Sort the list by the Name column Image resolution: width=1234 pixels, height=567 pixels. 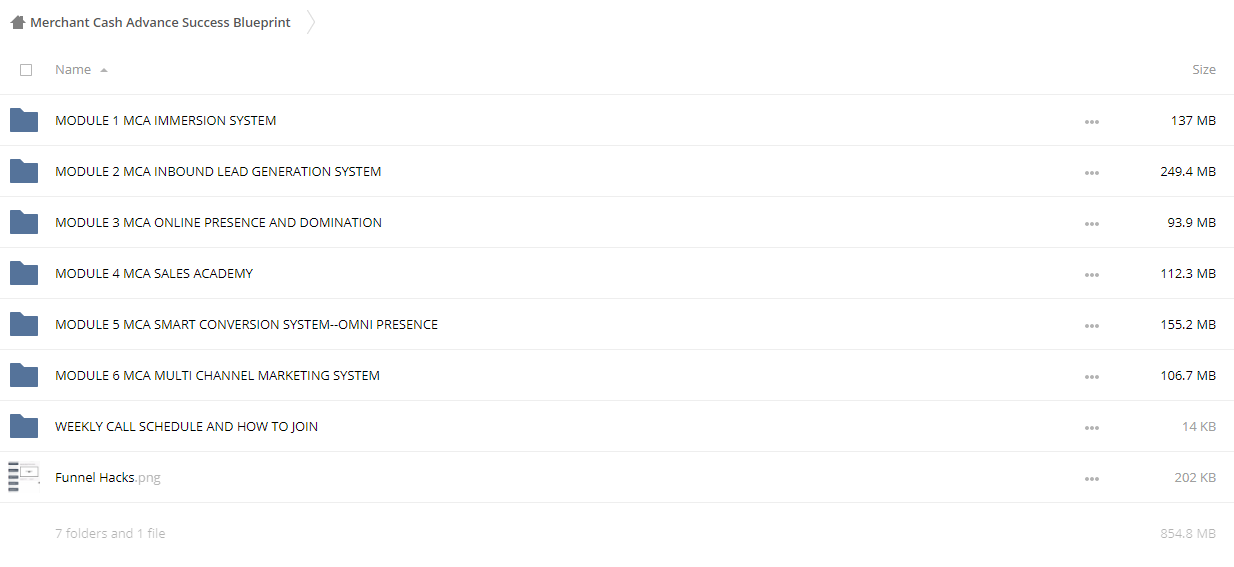pyautogui.click(x=73, y=70)
